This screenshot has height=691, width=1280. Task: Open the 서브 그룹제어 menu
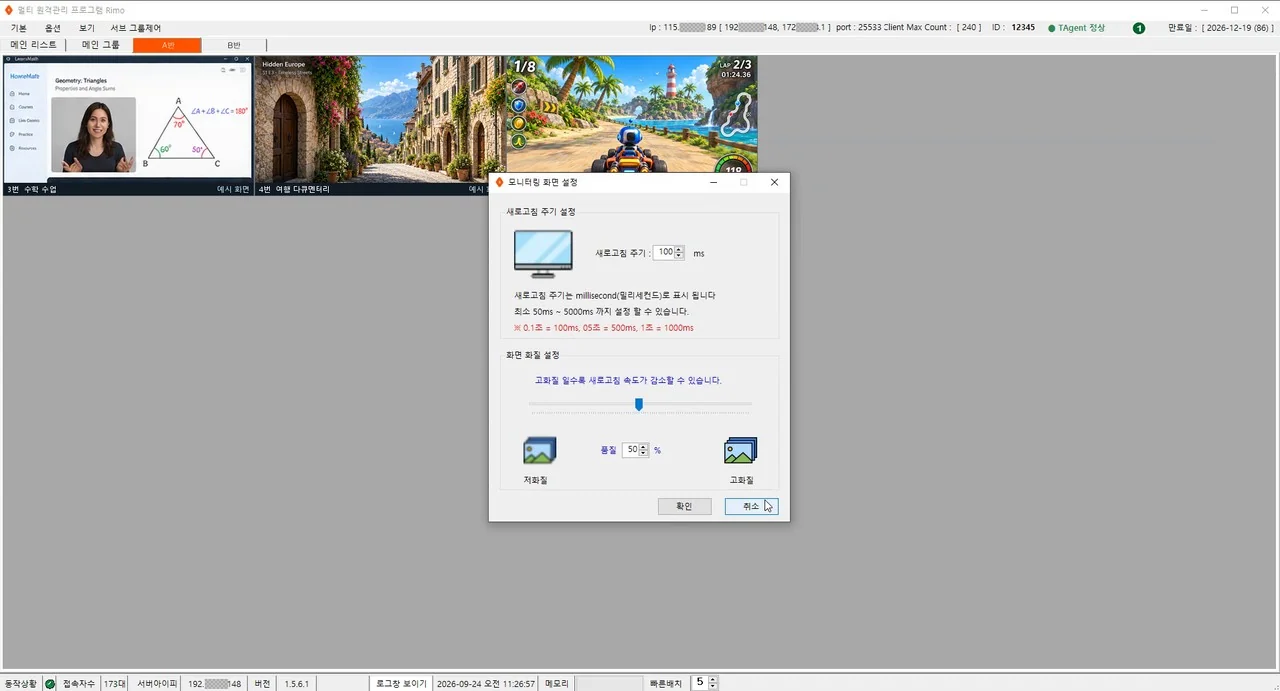point(135,28)
